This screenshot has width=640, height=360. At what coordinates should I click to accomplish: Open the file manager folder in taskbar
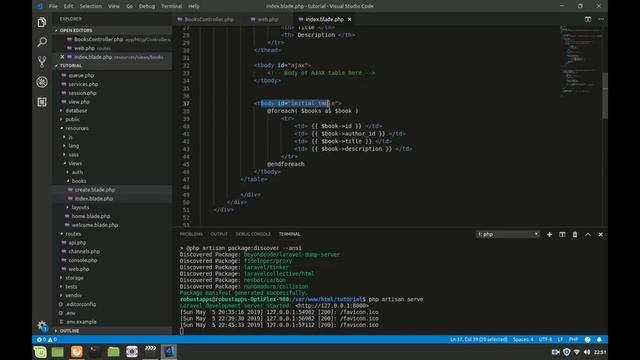pyautogui.click(x=113, y=352)
